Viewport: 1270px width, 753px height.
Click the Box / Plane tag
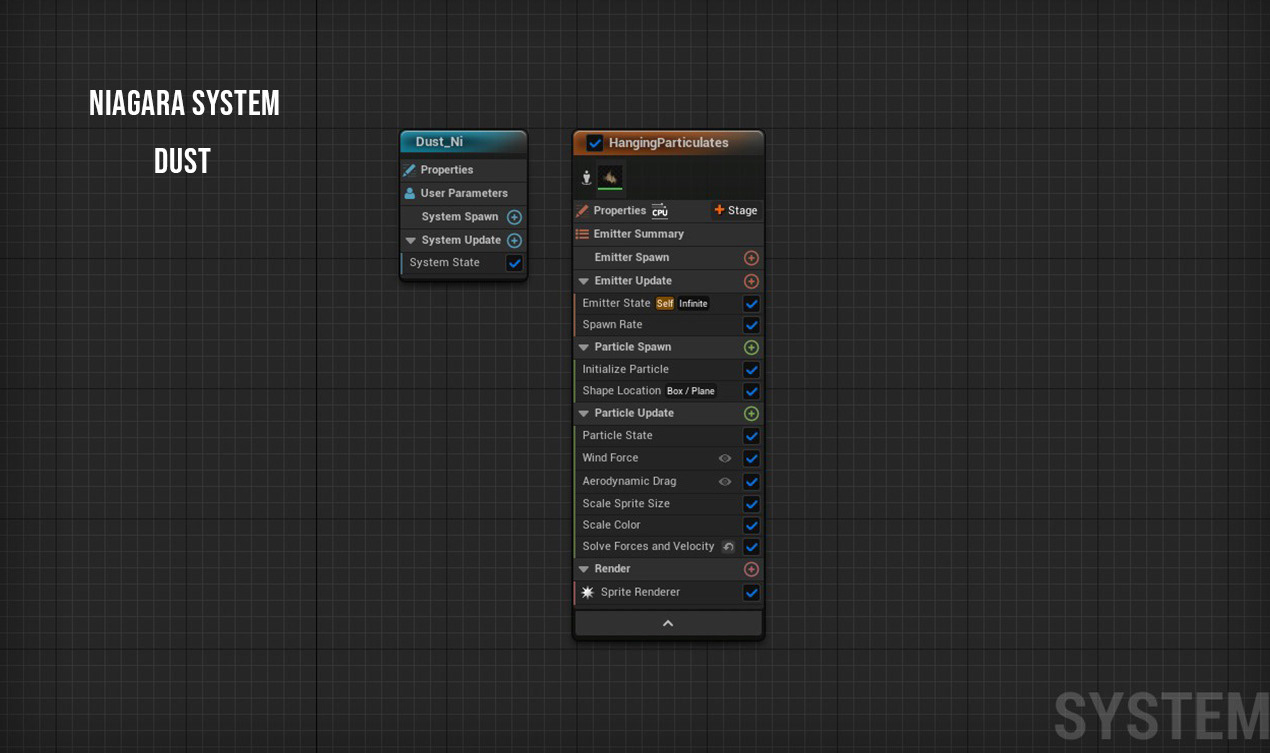coord(691,391)
